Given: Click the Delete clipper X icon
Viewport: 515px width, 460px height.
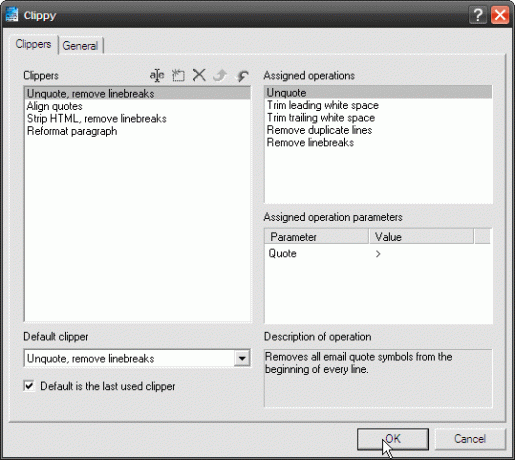Looking at the screenshot, I should point(199,75).
